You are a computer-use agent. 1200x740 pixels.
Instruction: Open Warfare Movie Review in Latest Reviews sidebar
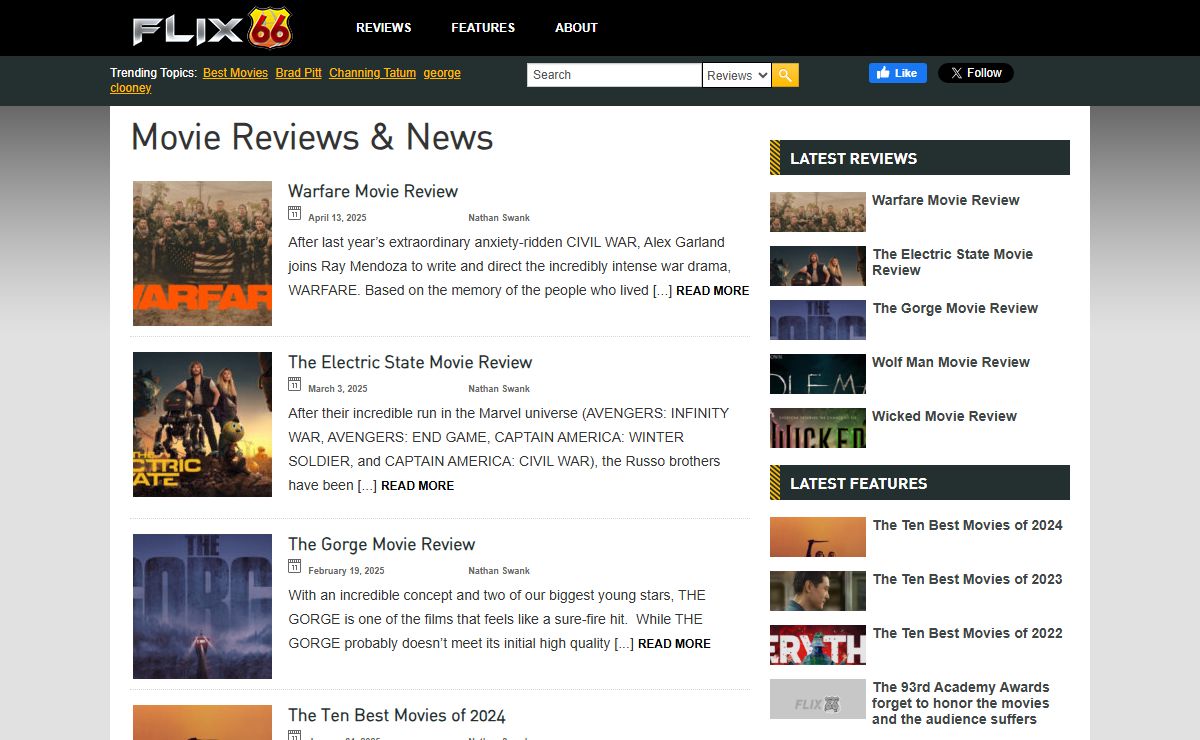pyautogui.click(x=946, y=200)
